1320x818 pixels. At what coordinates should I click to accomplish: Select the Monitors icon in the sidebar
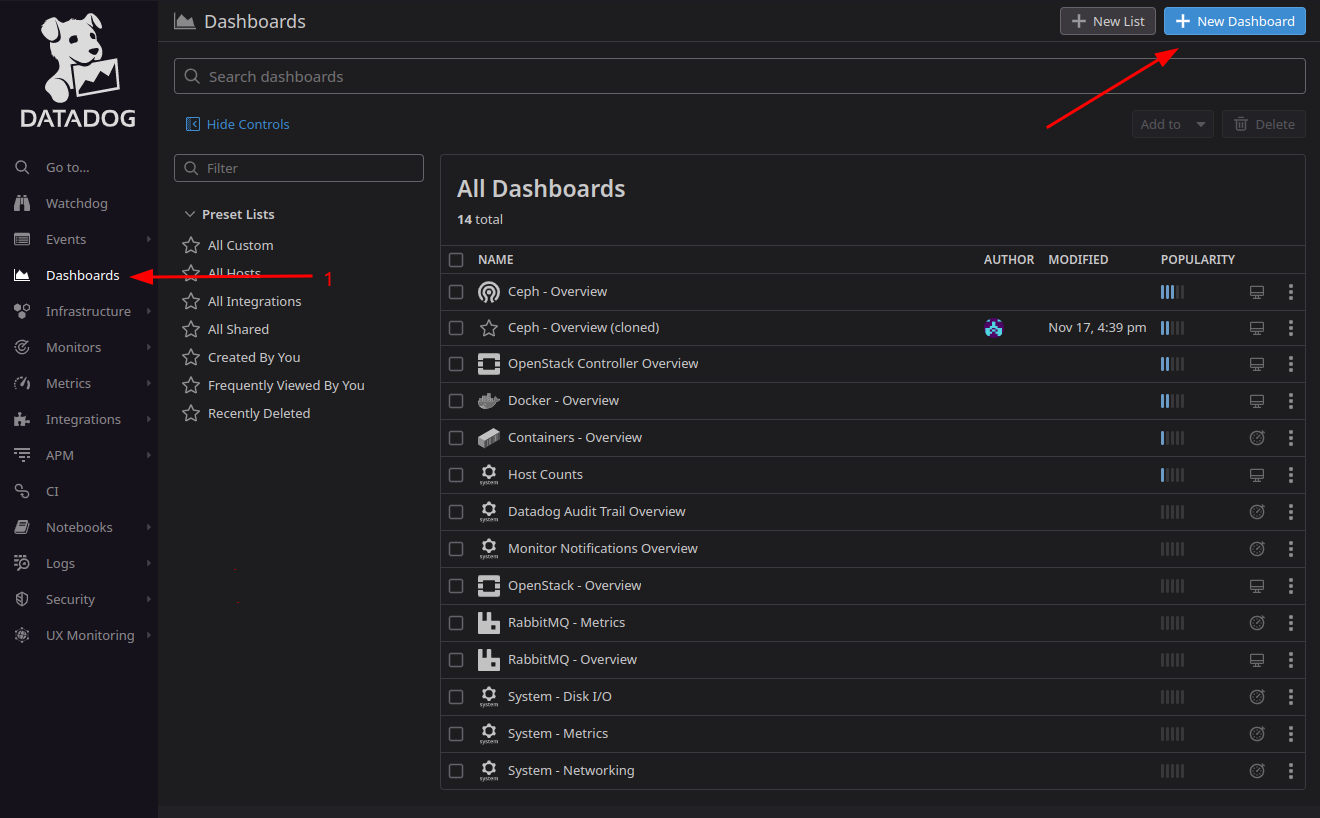click(22, 347)
